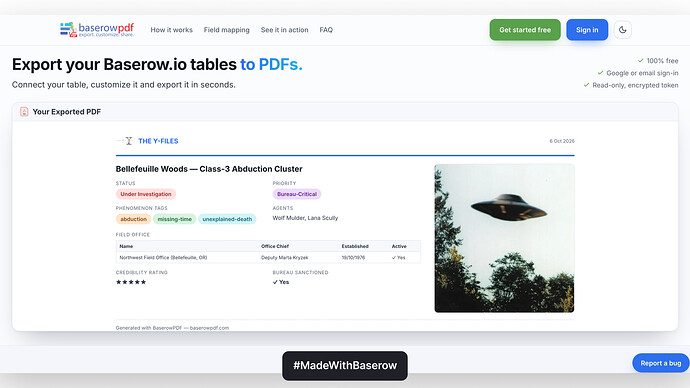
Task: Click Read-only, encrypted token text
Action: tap(635, 85)
